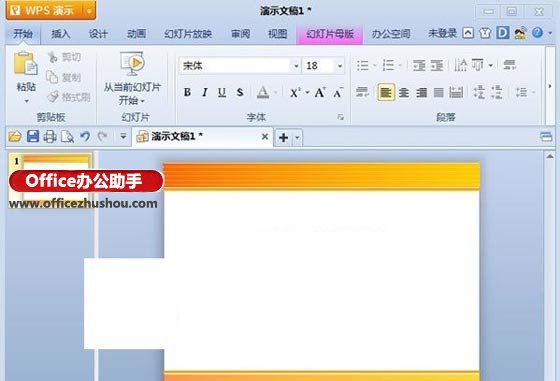
Task: Click the print icon
Action: [x=50, y=137]
